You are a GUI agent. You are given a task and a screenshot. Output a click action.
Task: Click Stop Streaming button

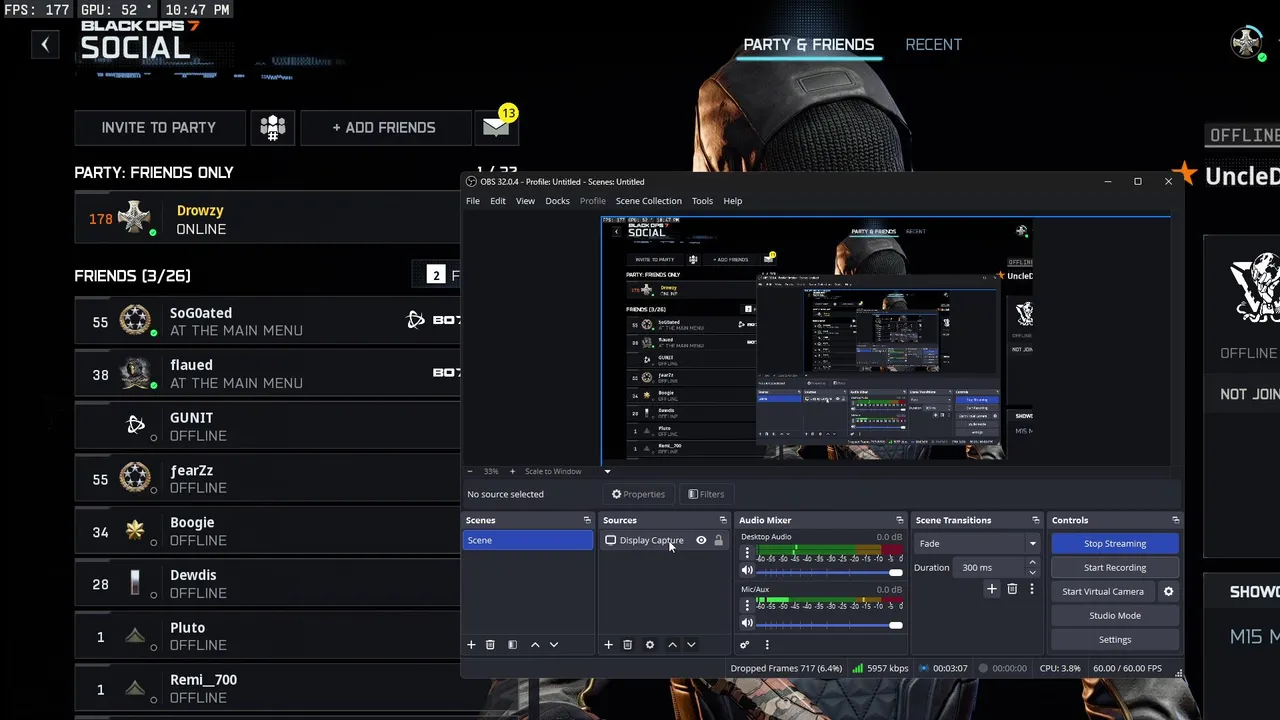[1115, 543]
